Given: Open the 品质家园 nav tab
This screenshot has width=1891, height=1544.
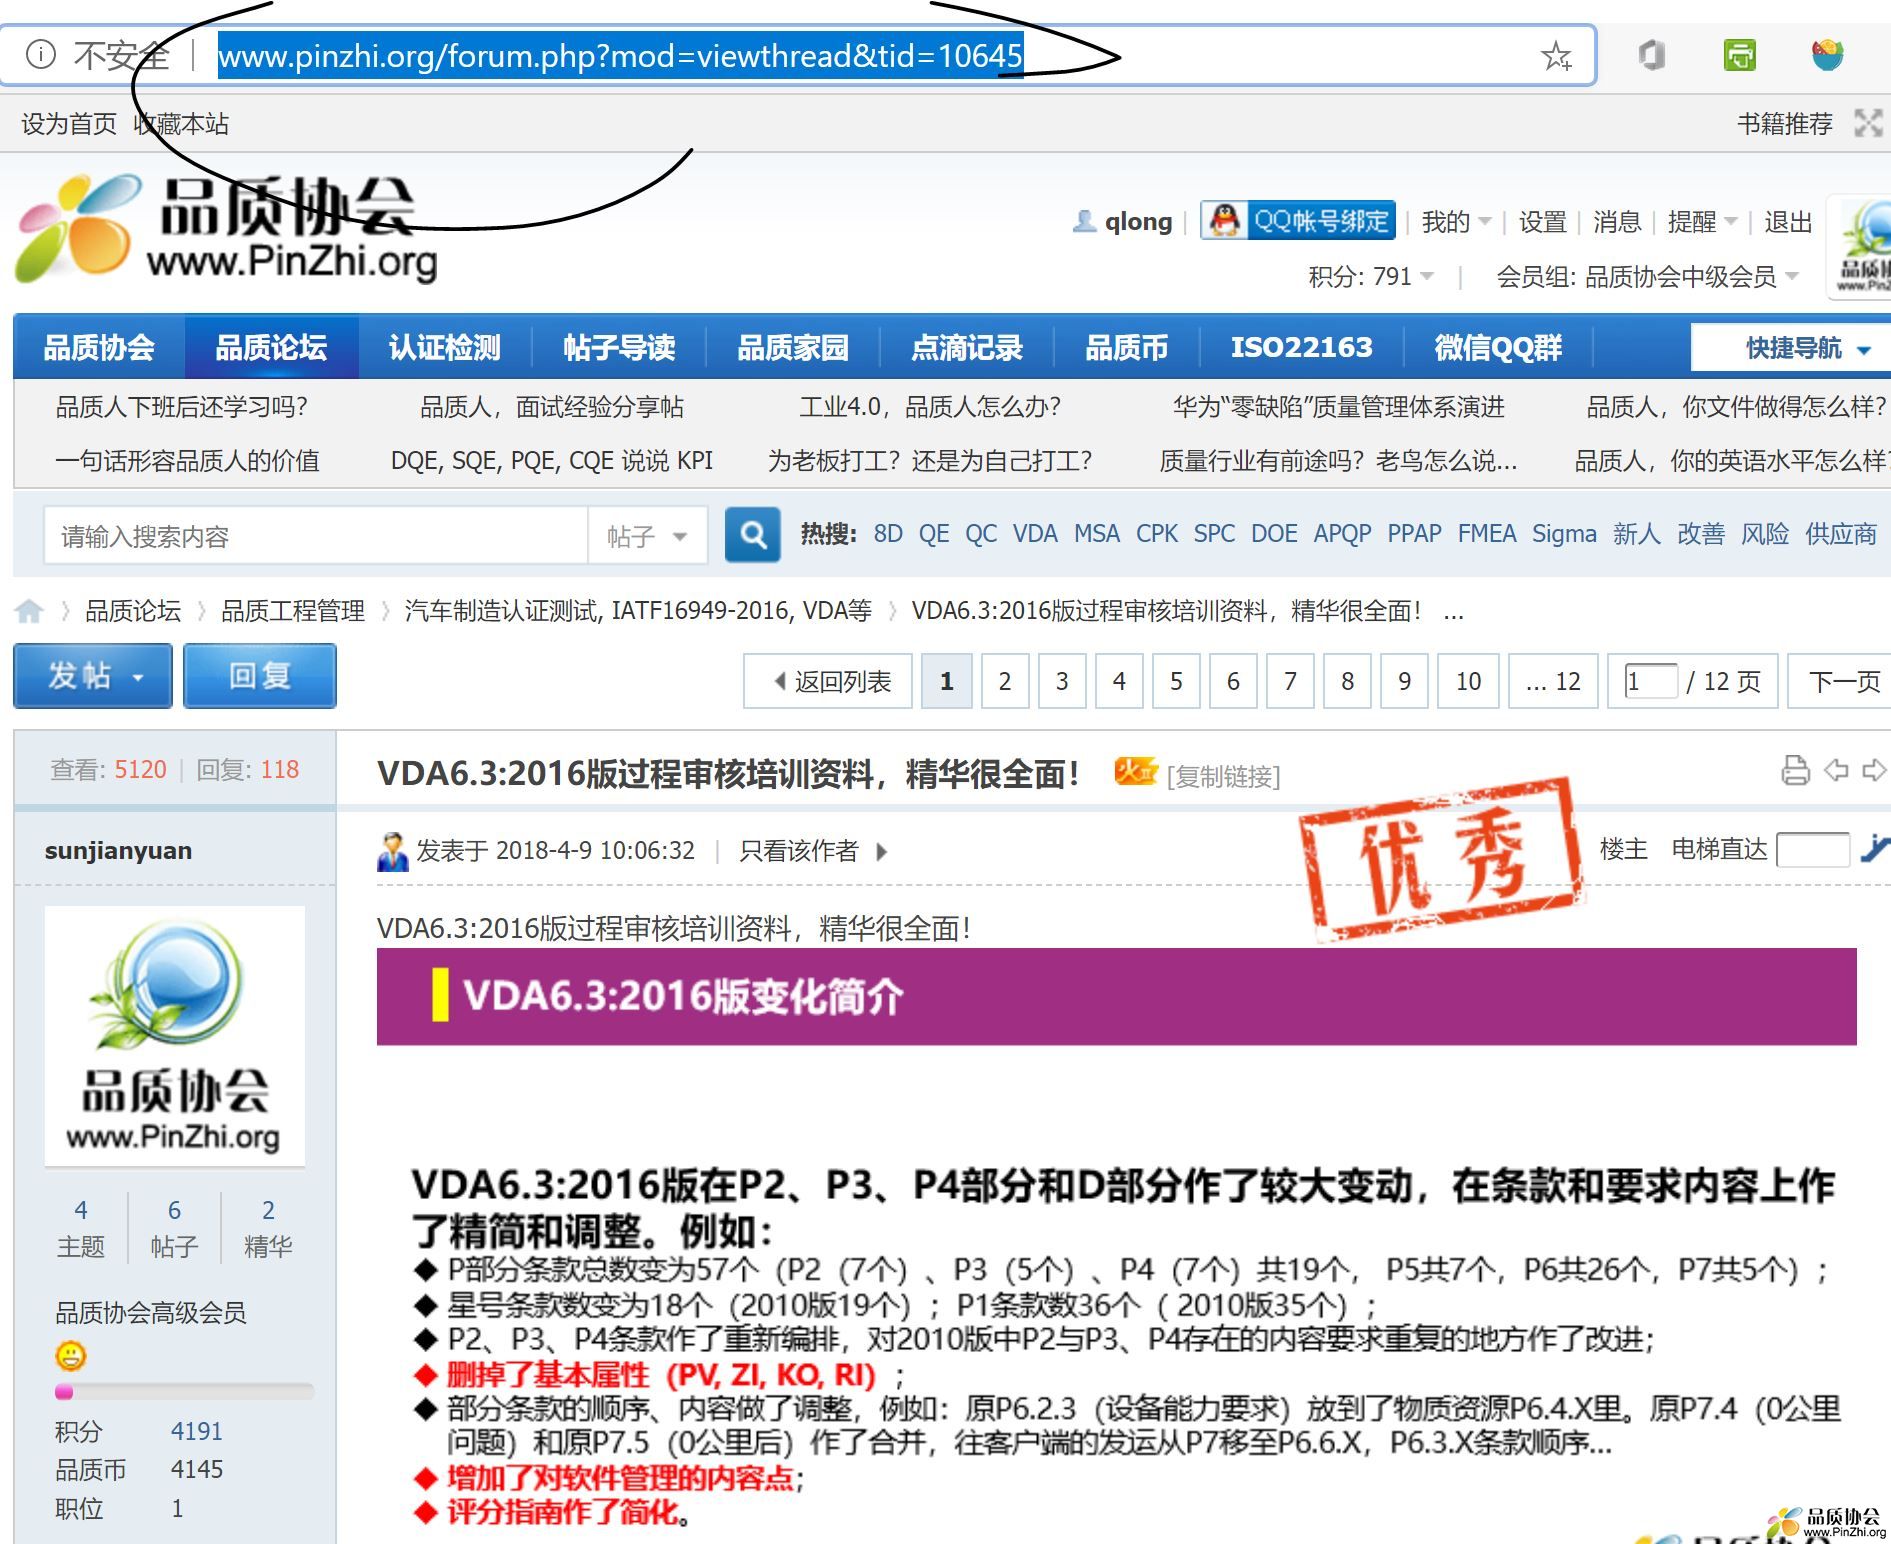Looking at the screenshot, I should 793,348.
